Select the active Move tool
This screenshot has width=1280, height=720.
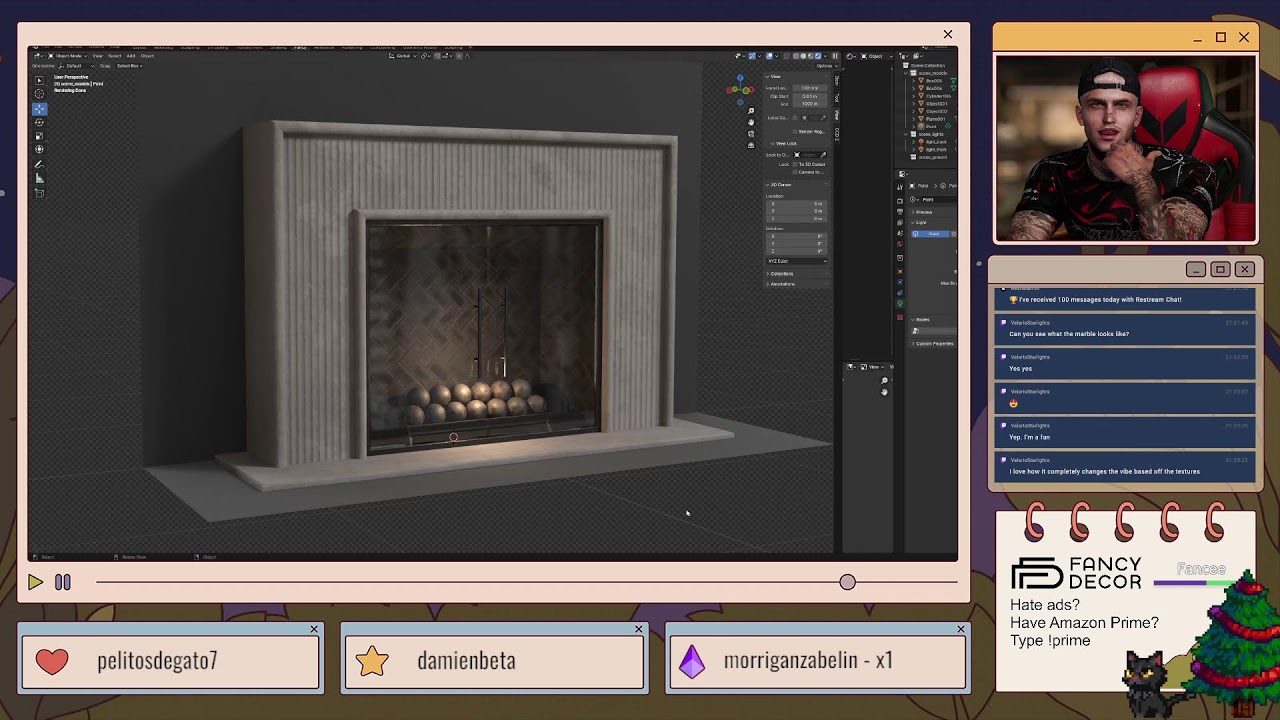pyautogui.click(x=40, y=109)
